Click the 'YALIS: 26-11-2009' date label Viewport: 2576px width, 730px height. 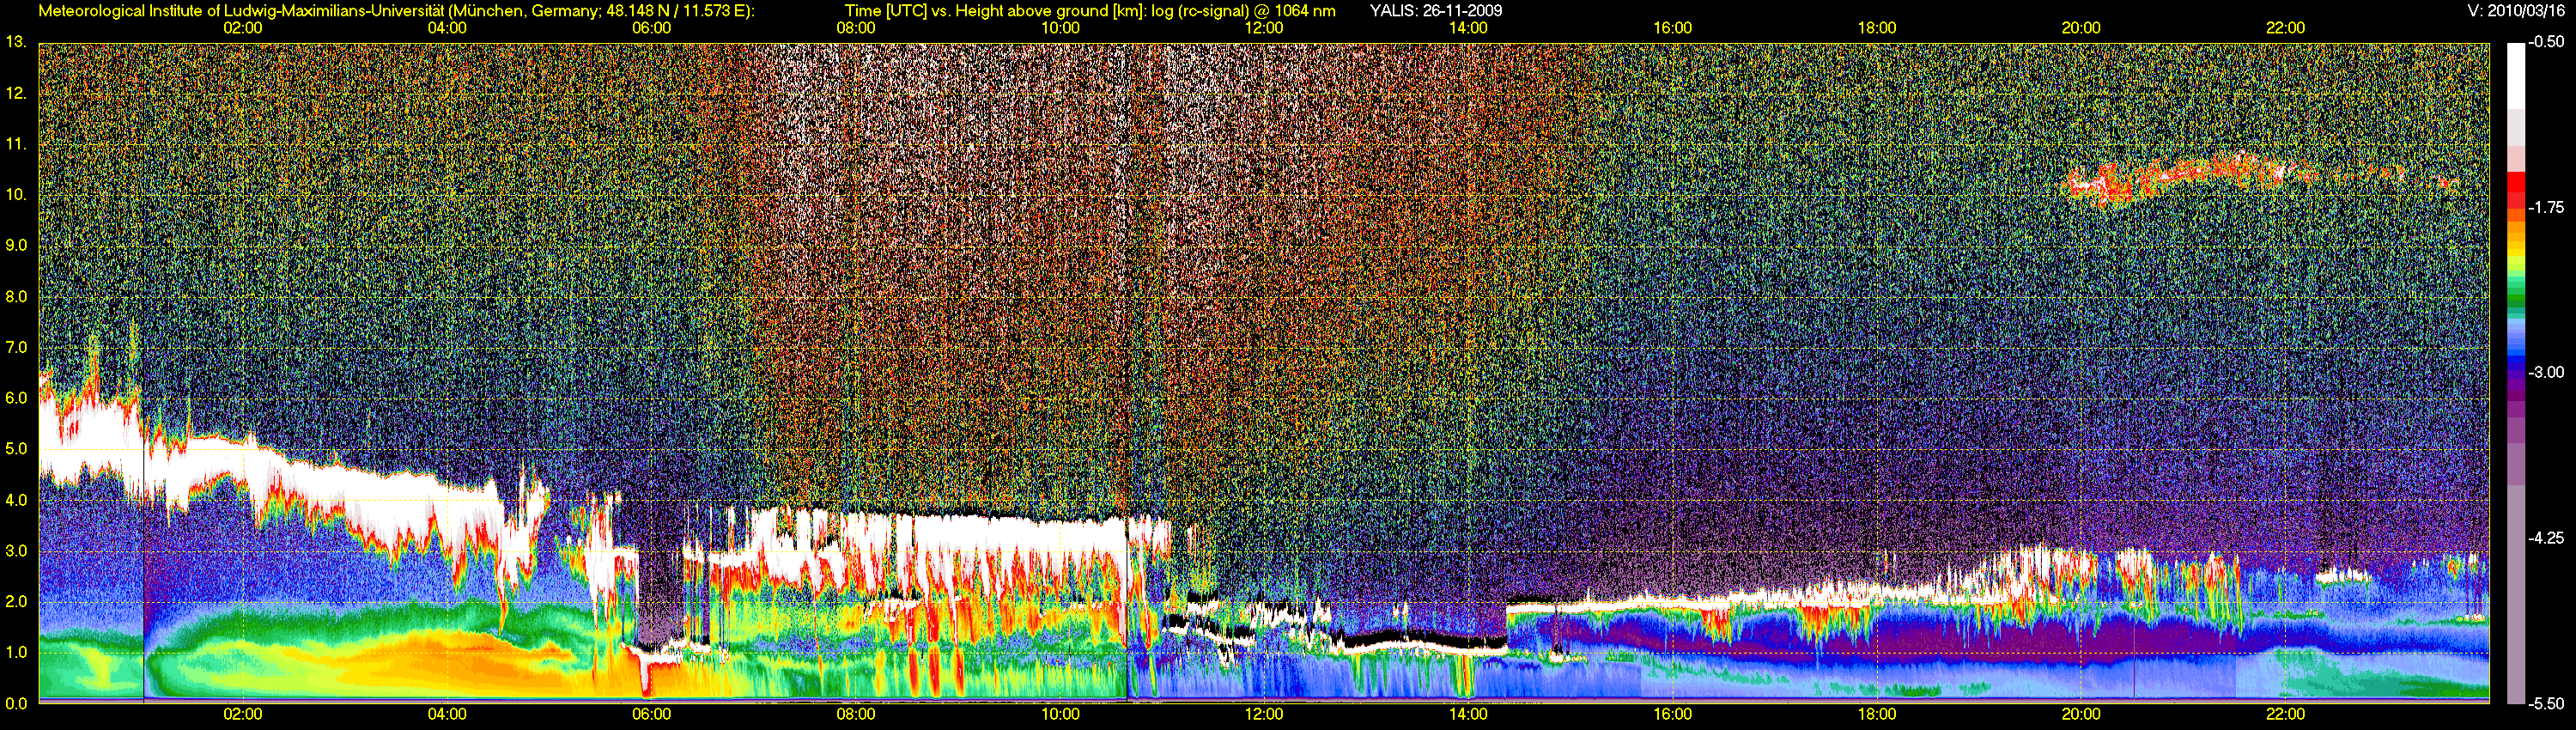pyautogui.click(x=1436, y=11)
